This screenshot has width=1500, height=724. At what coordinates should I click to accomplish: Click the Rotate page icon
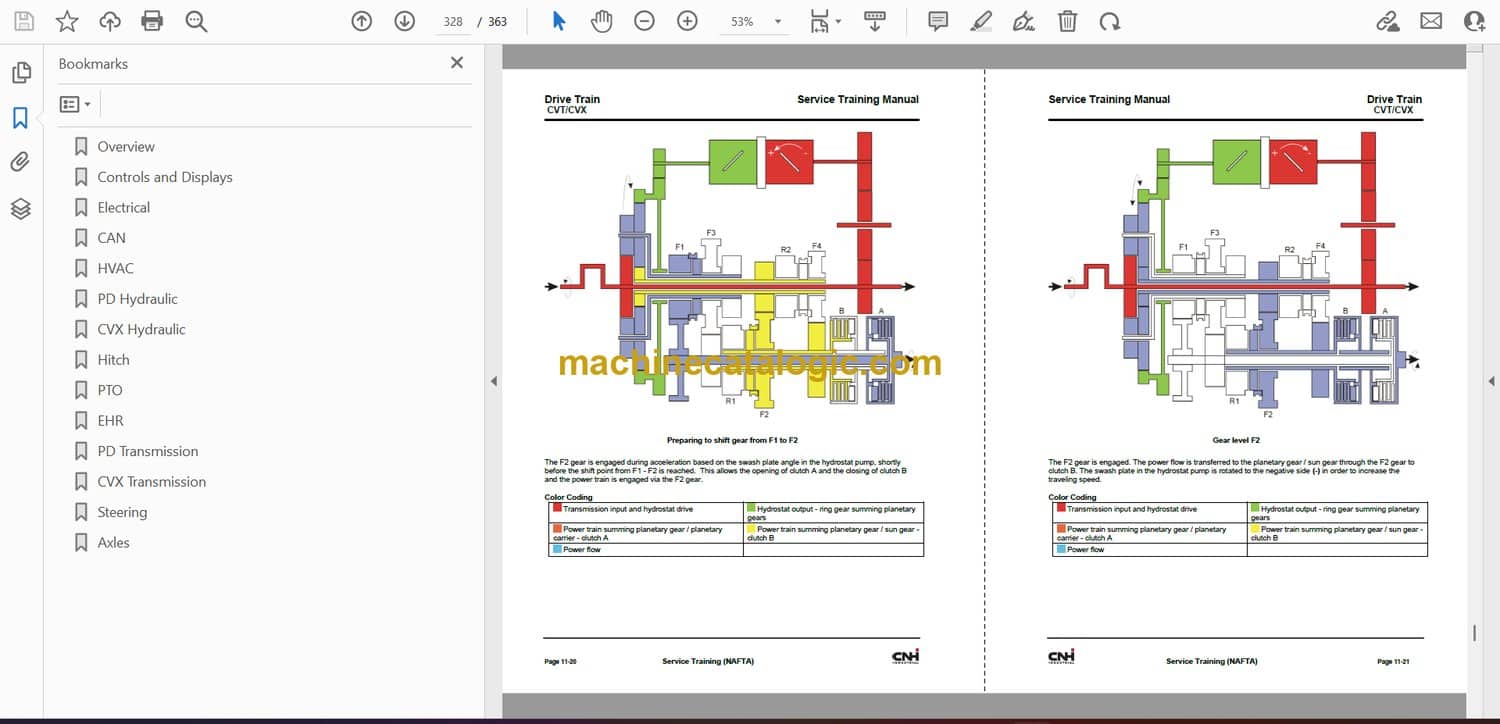click(1109, 21)
